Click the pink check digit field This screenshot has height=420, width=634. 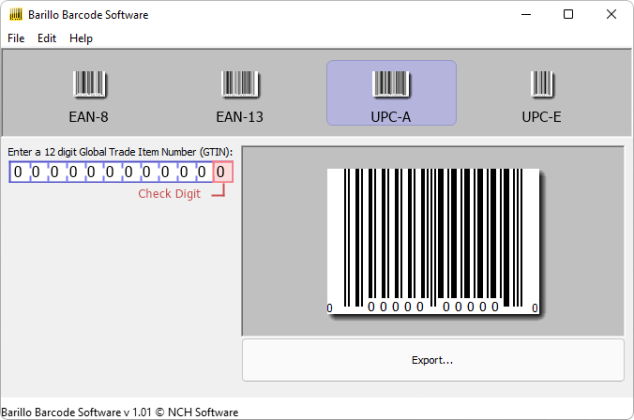click(x=223, y=172)
